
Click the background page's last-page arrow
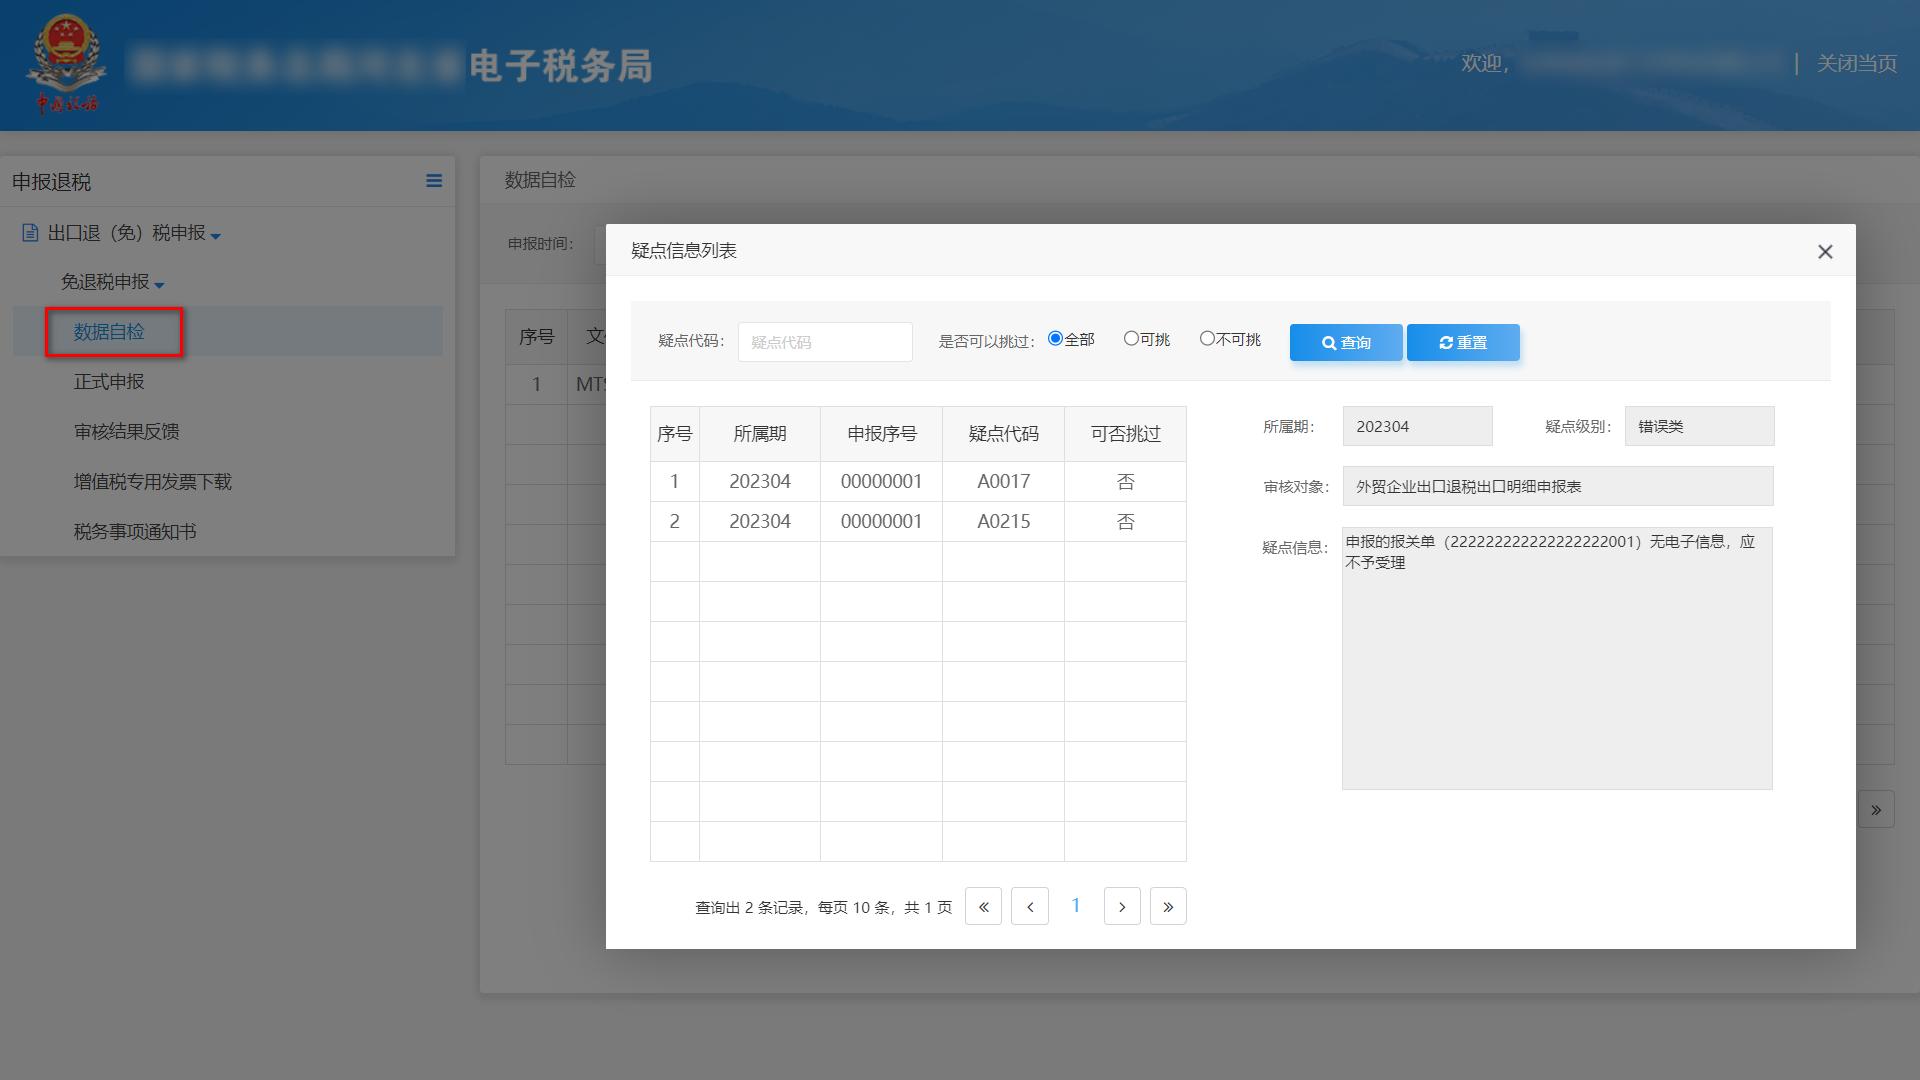click(1876, 810)
